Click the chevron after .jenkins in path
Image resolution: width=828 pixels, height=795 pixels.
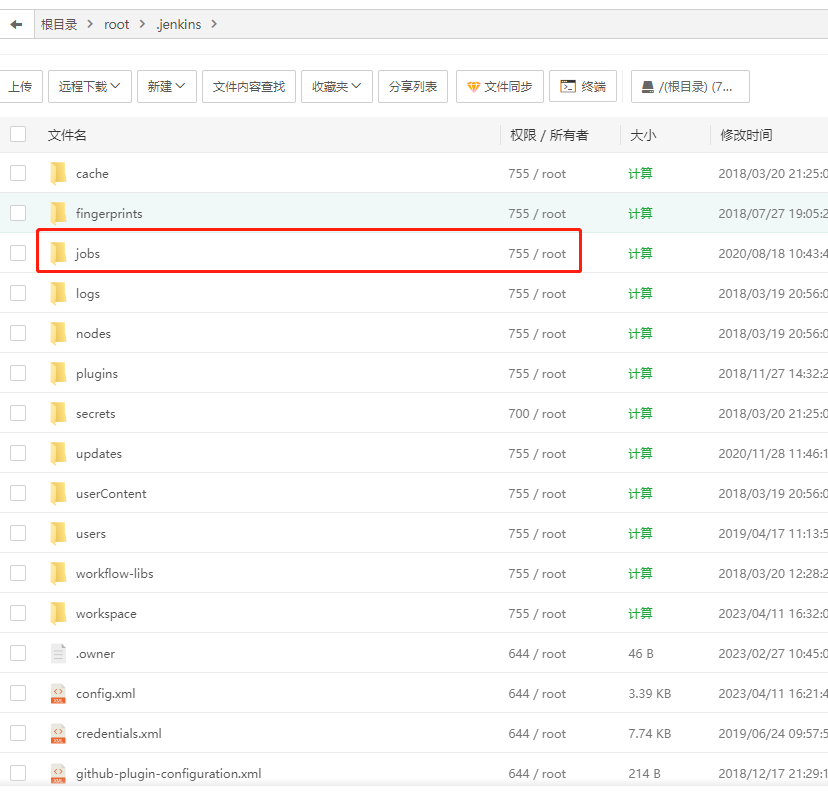(214, 24)
